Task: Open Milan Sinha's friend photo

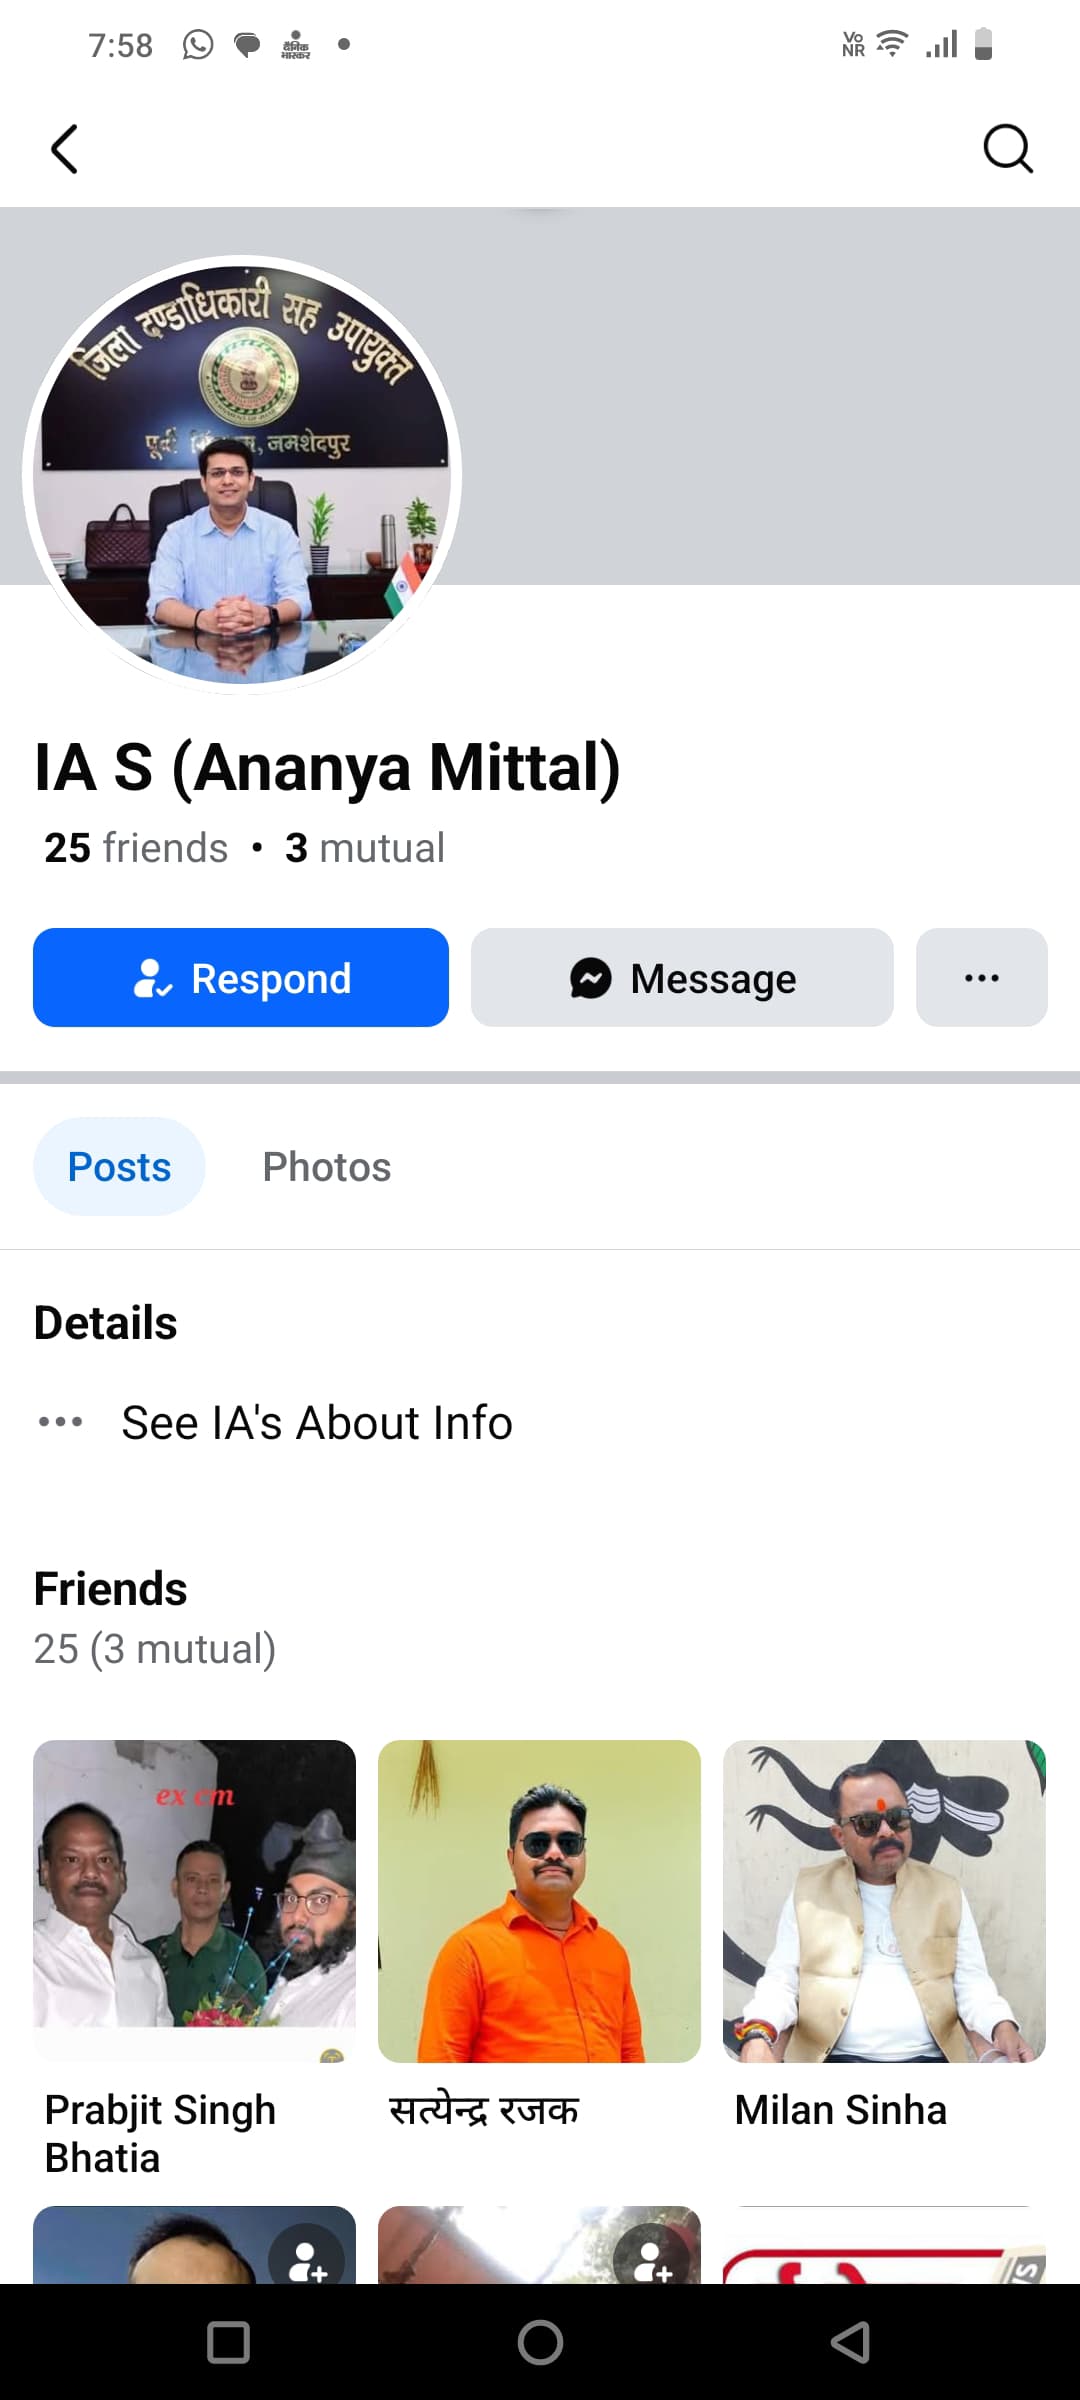Action: pos(884,1900)
